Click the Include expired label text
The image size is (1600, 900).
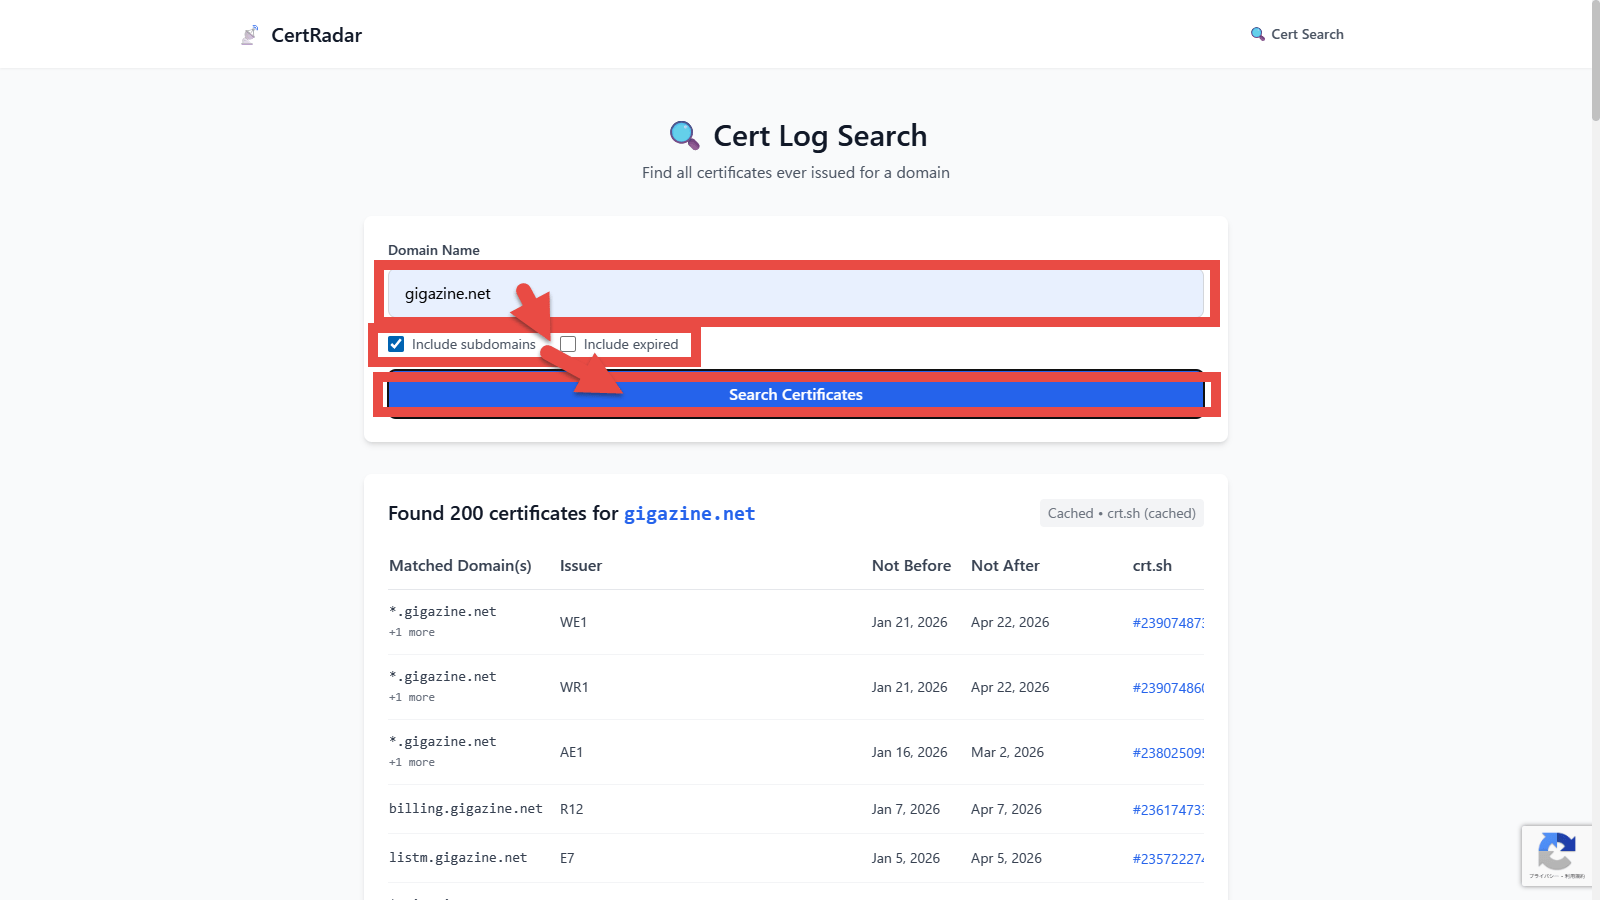pos(630,344)
